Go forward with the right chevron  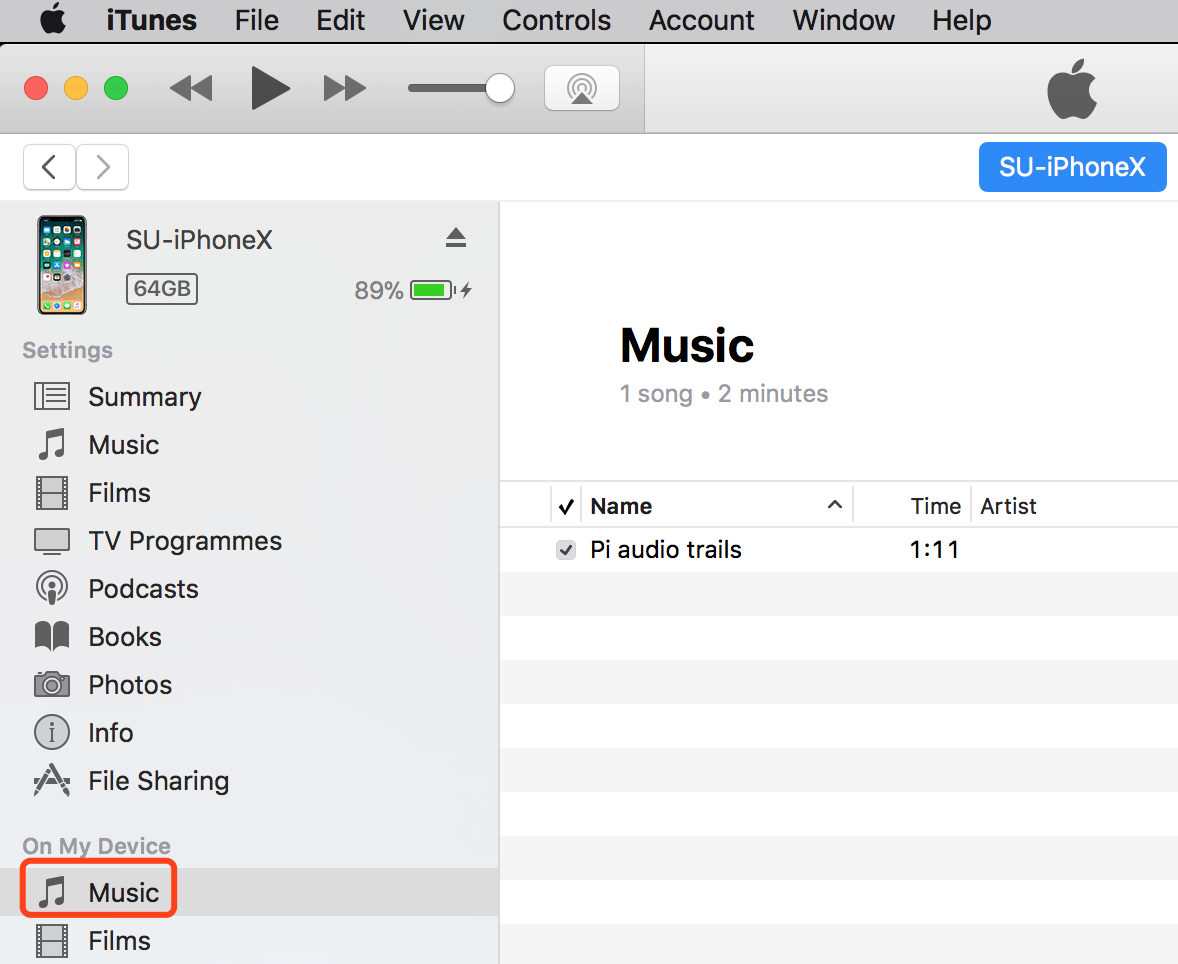point(103,167)
